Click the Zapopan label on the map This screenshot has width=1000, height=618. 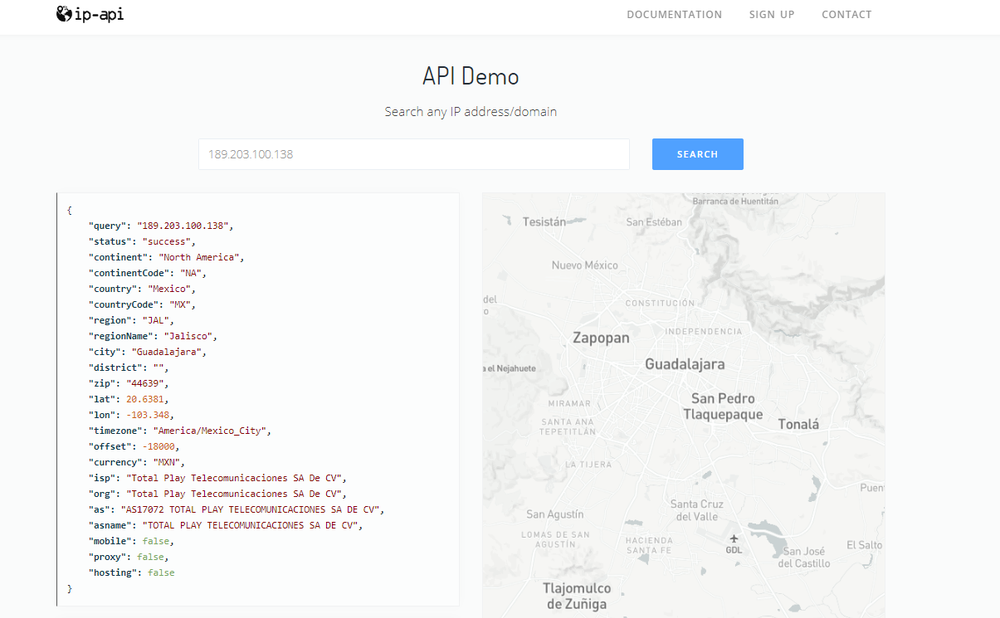click(600, 338)
